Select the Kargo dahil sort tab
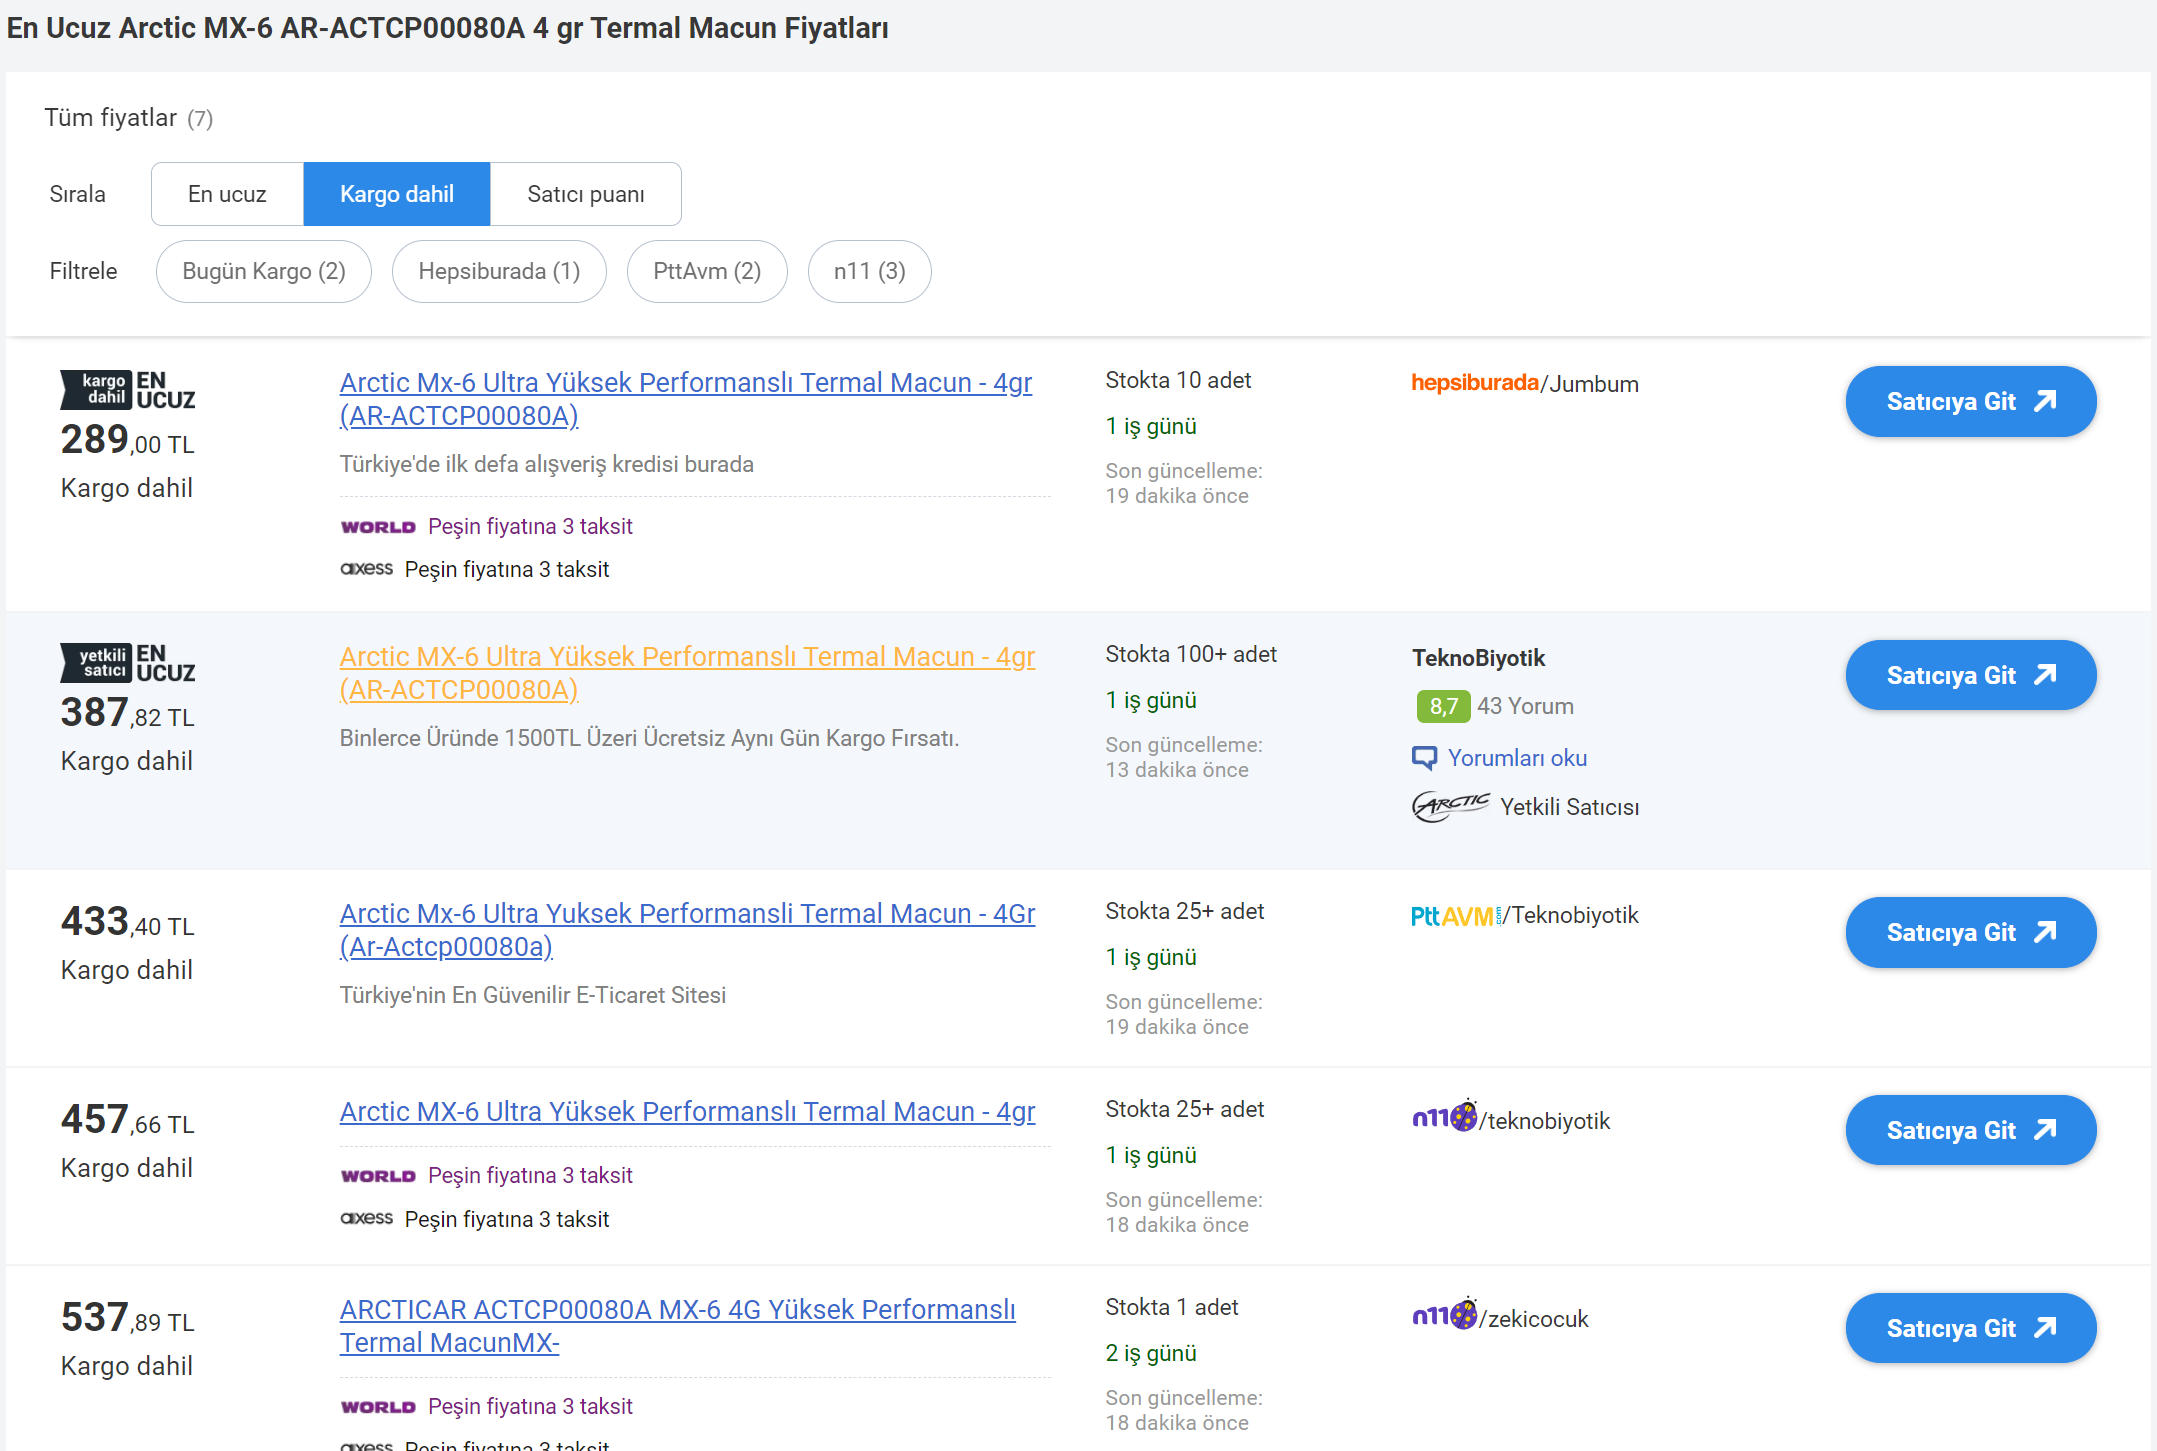Viewport: 2157px width, 1451px height. point(396,194)
